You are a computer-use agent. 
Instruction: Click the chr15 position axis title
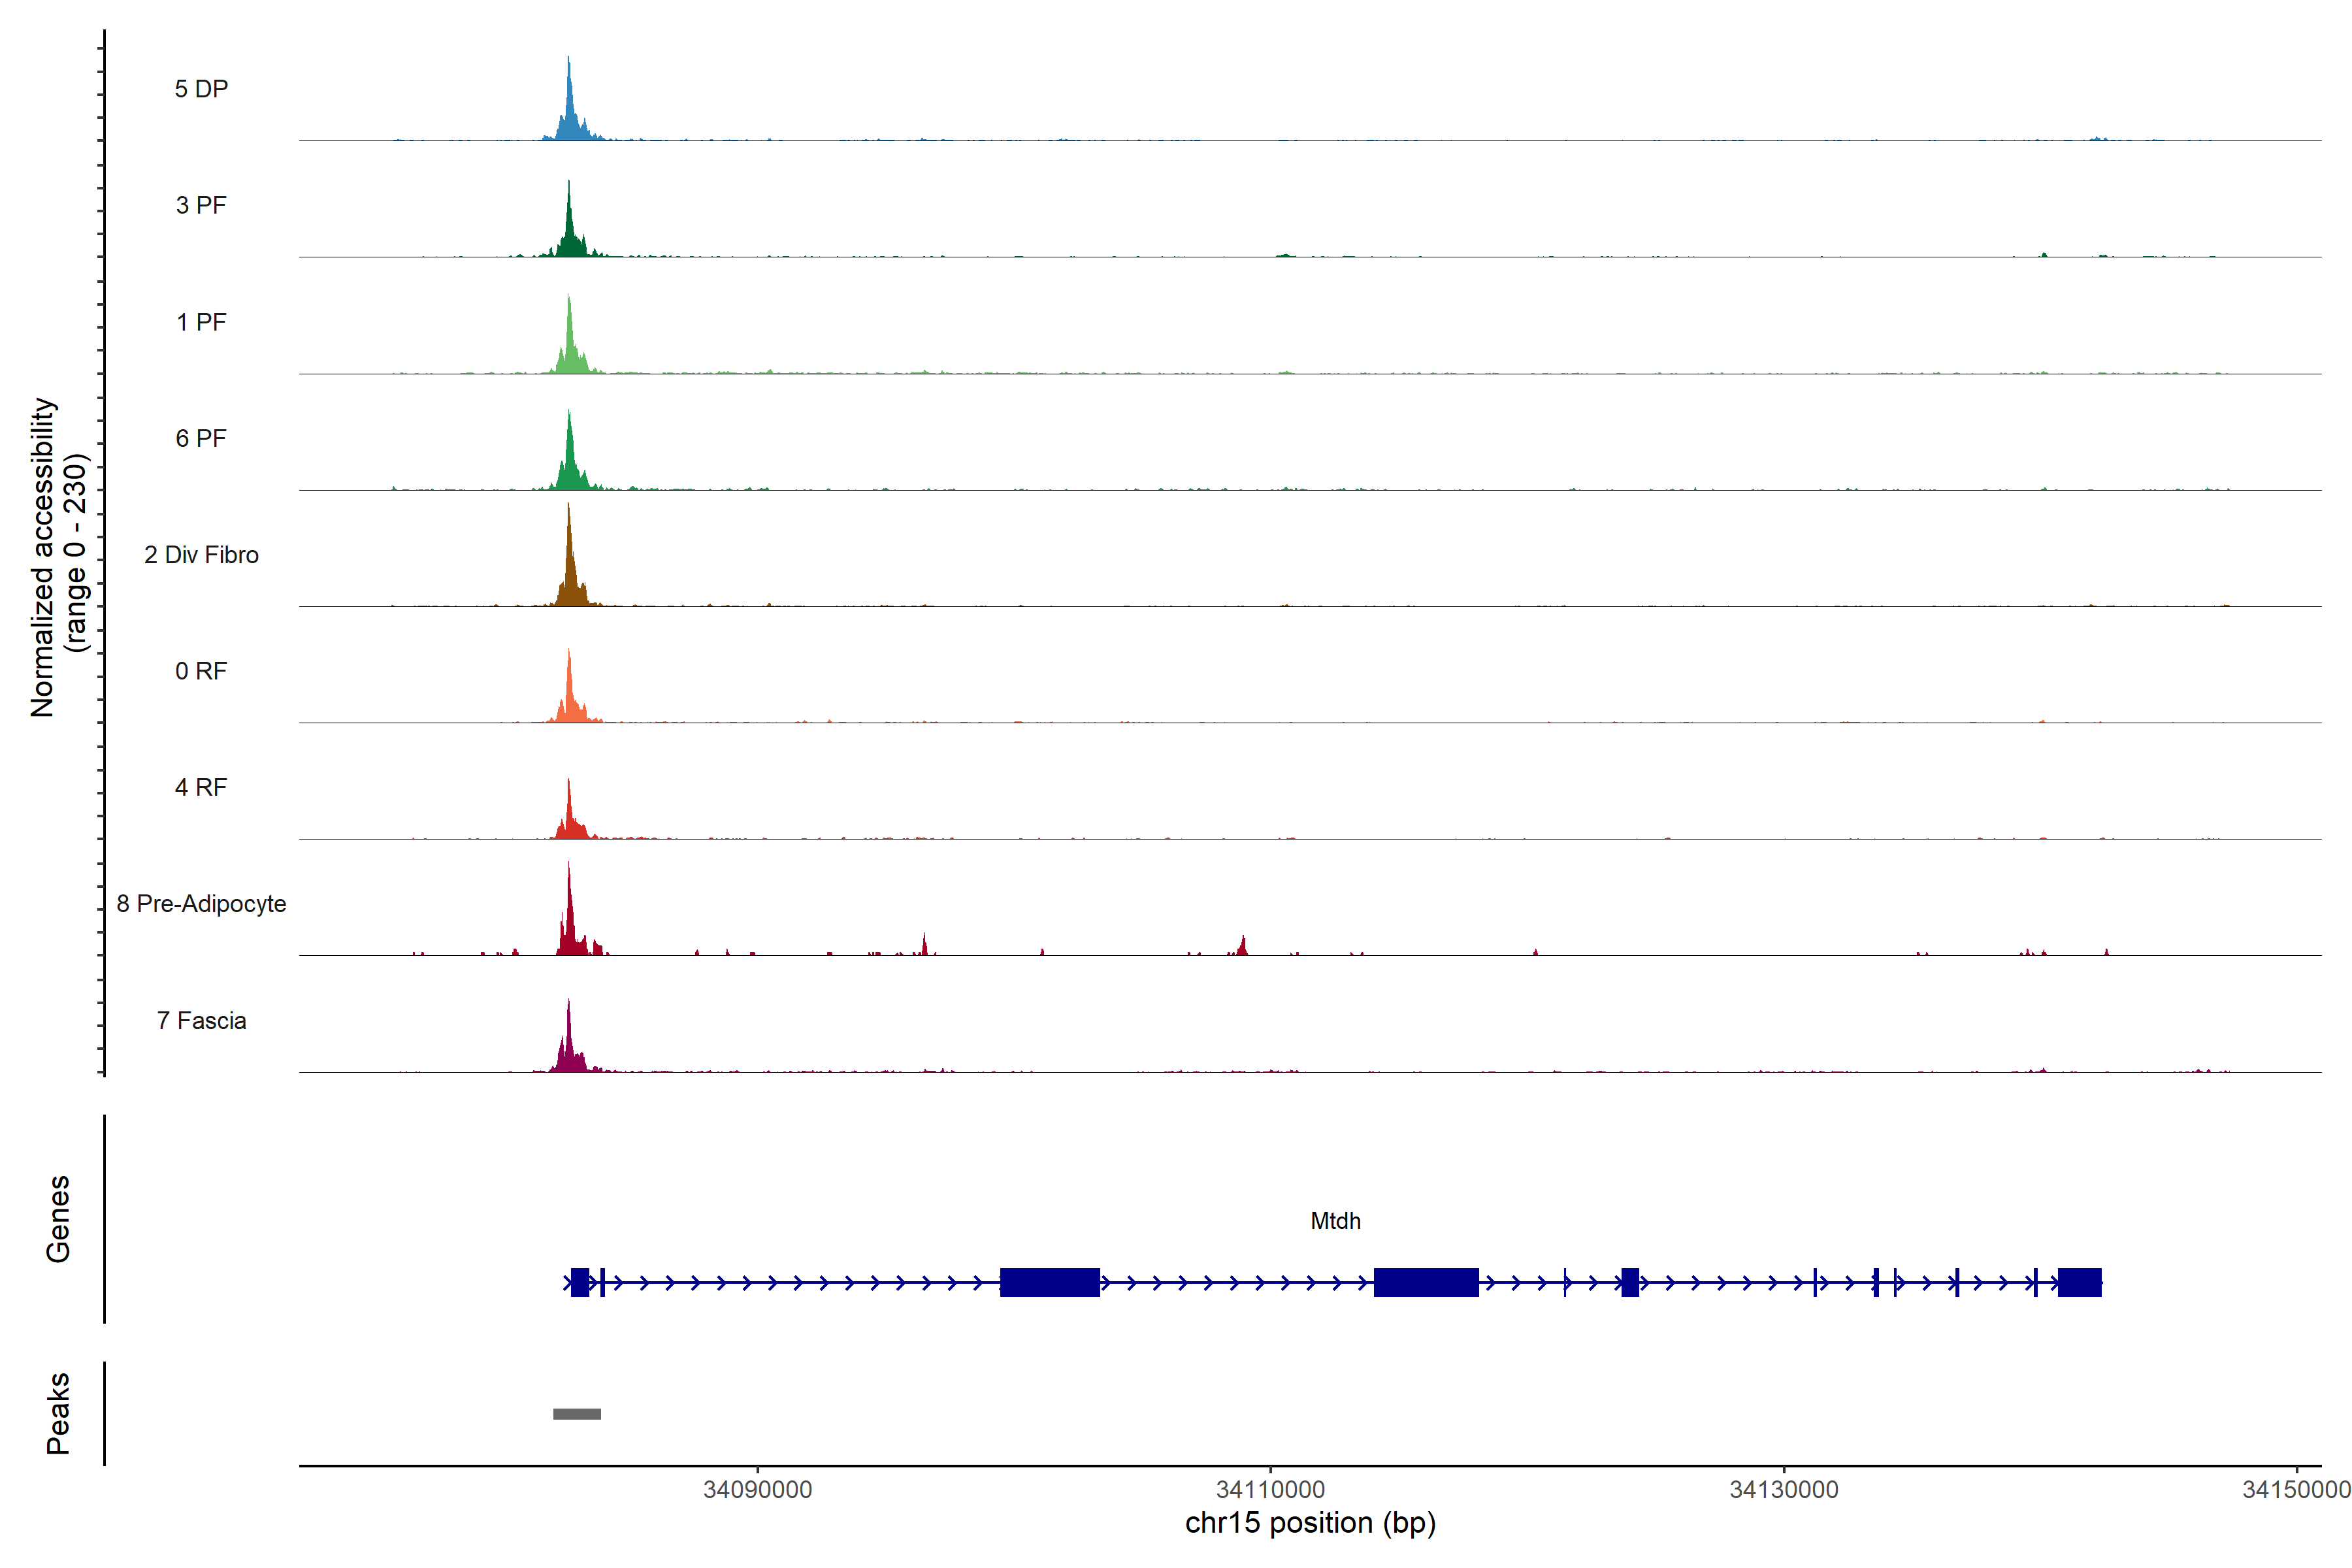tap(1310, 1523)
